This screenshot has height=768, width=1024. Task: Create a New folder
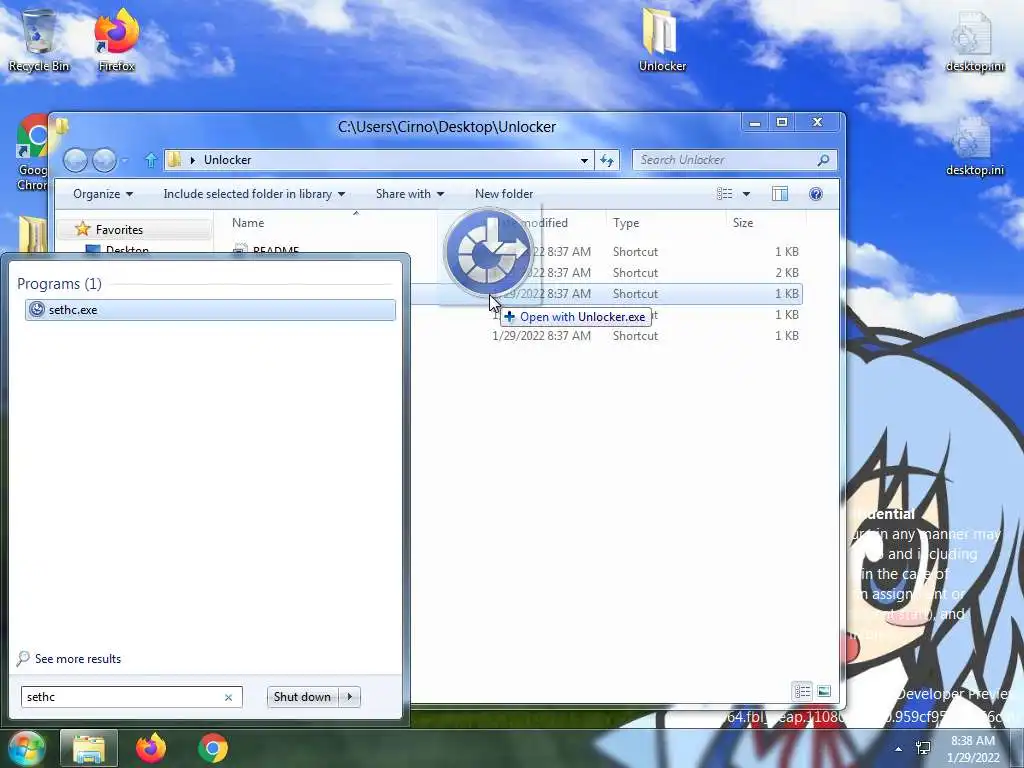pyautogui.click(x=504, y=194)
